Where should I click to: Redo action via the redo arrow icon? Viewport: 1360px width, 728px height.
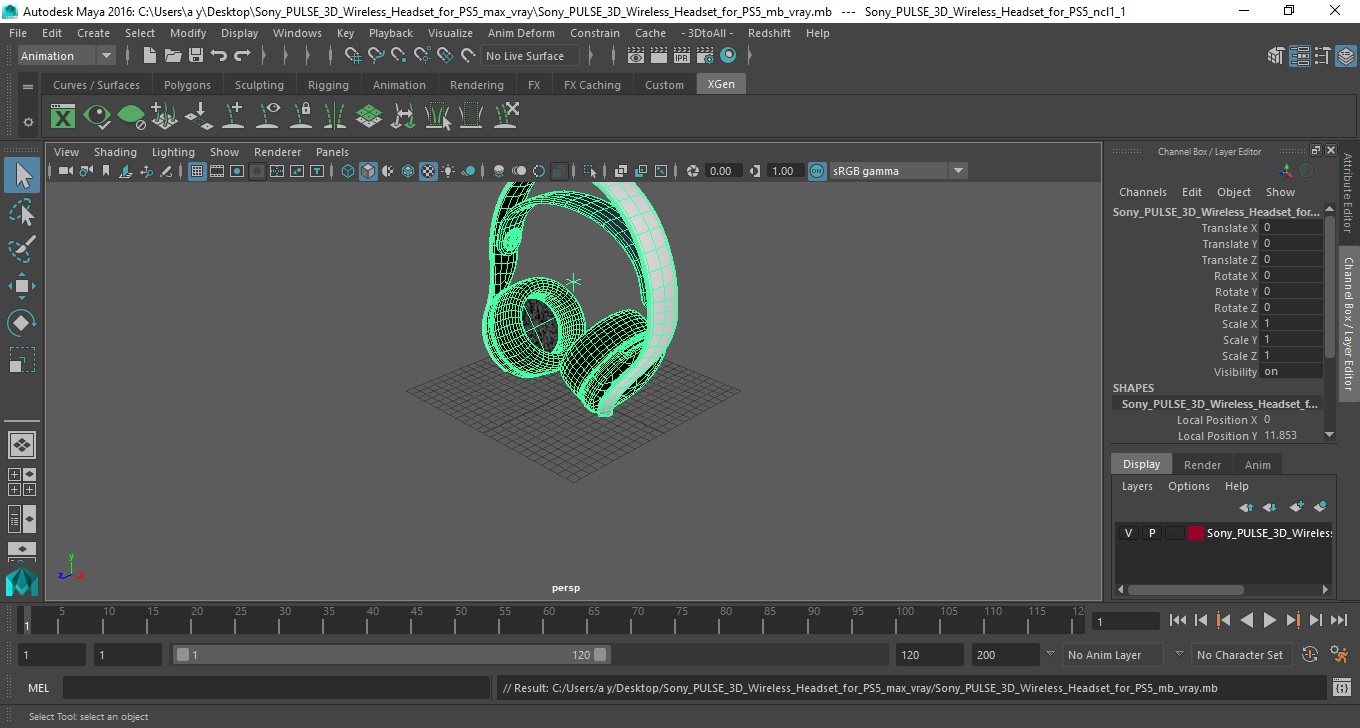coord(241,56)
